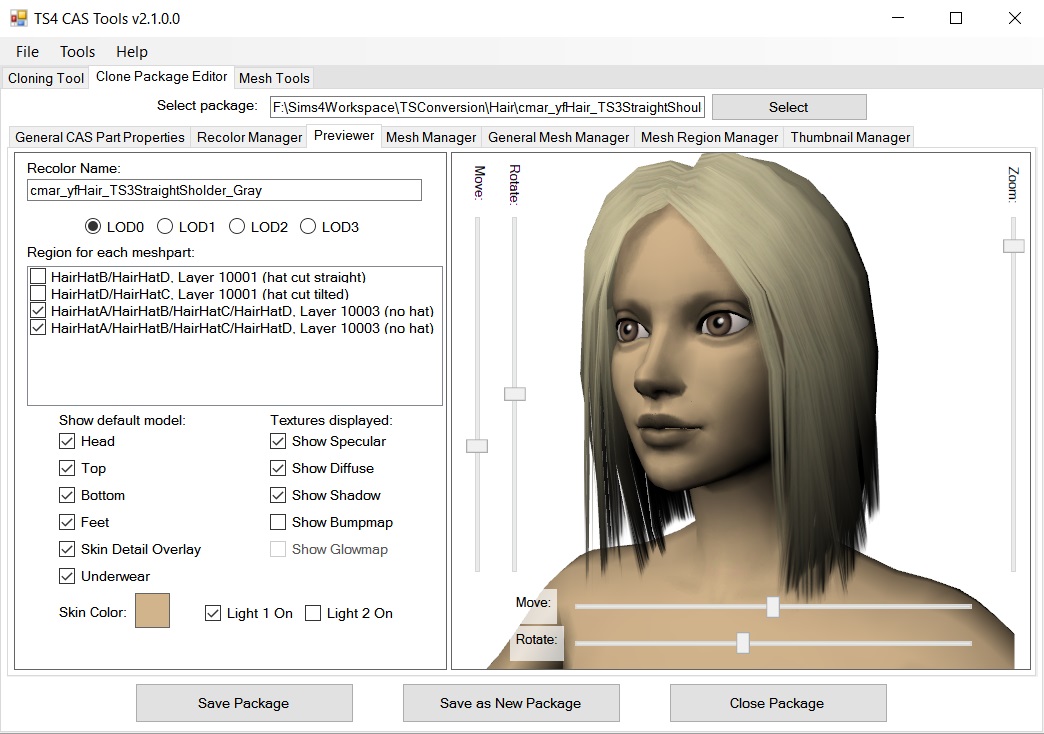Click the vertical Zoom slider handle
Viewport: 1044px width, 734px height.
click(1013, 246)
